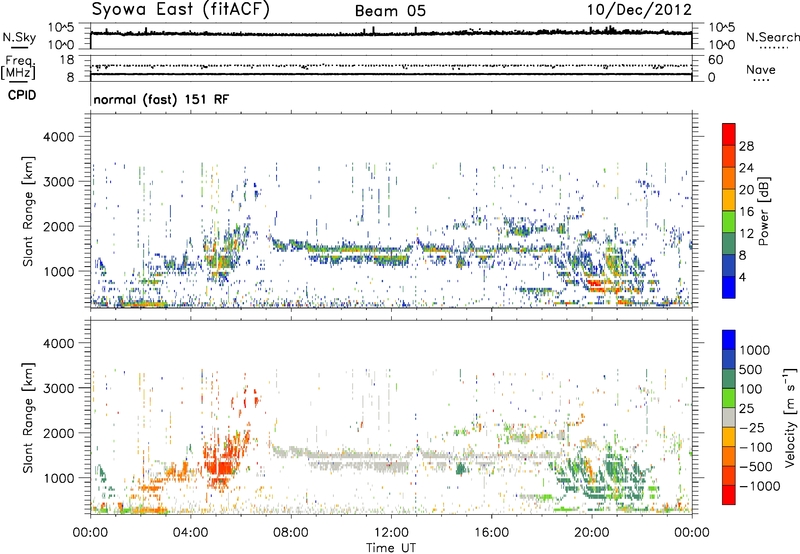Click the dark blue bottom Power colorbar segment

coord(729,287)
